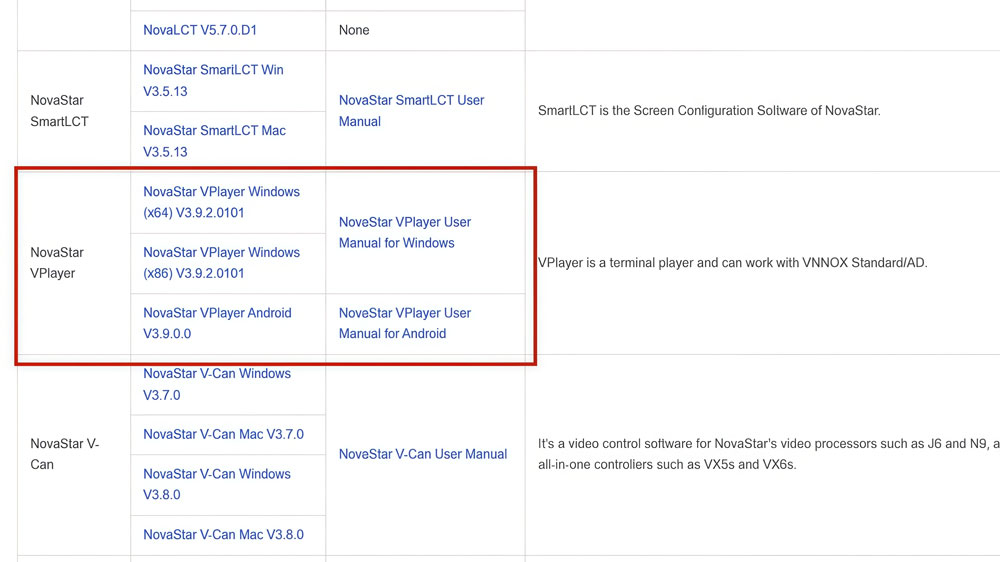This screenshot has height=562, width=1000.
Task: Get NovaStar V-Can Mac V3.8.0
Action: pyautogui.click(x=223, y=534)
